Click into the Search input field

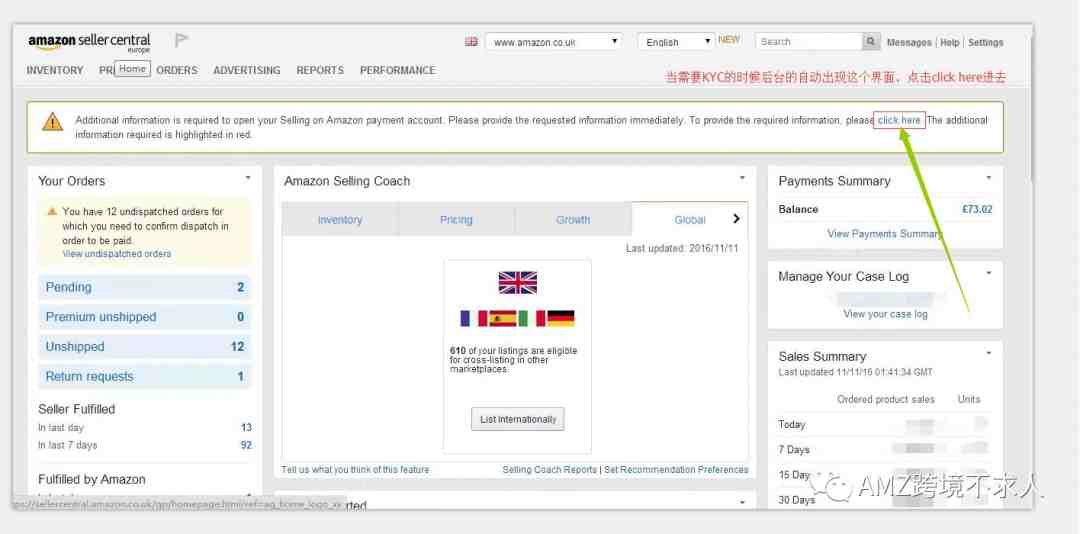809,42
